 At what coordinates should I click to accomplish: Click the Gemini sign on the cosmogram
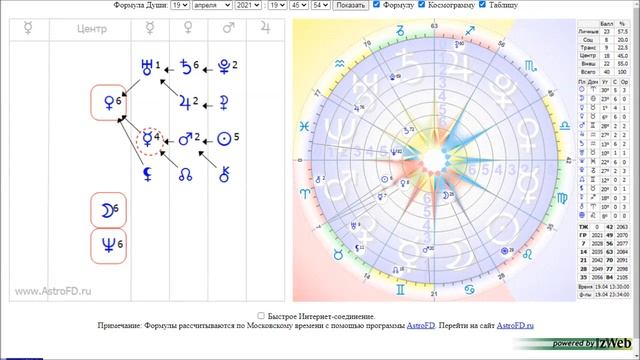400,289
